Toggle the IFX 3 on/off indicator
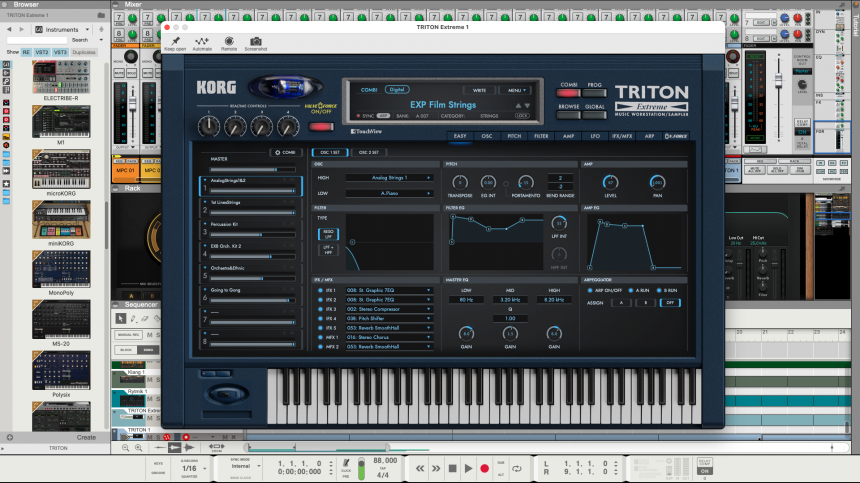Viewport: 860px width, 483px height. pyautogui.click(x=320, y=309)
